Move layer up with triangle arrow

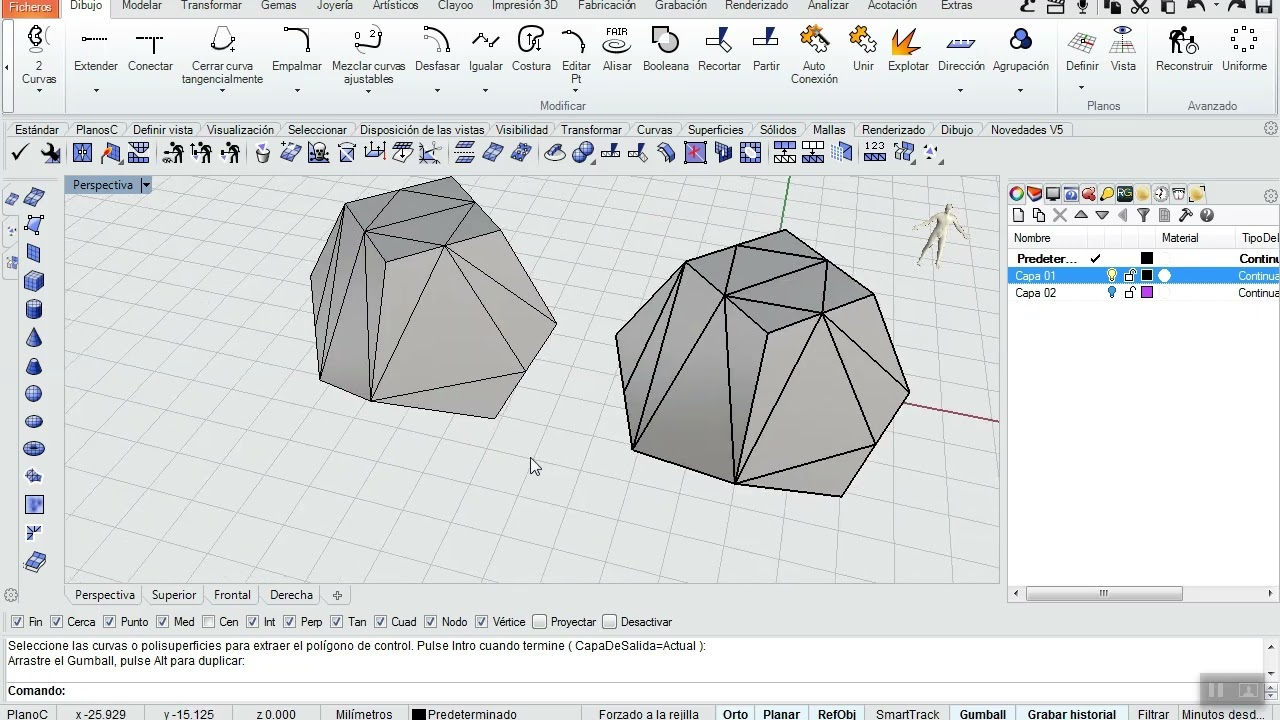coord(1081,215)
